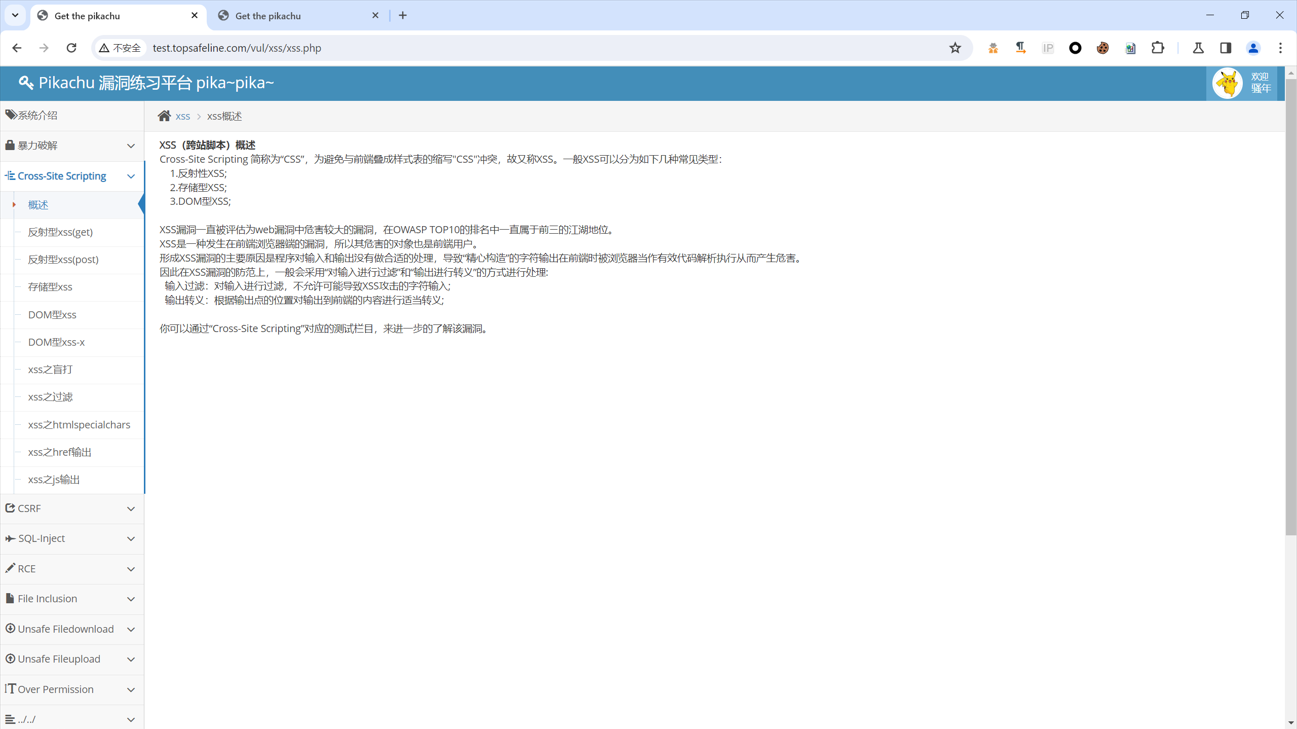Reload the page with refresh icon
Screen dimensions: 1297x729
[x=71, y=48]
